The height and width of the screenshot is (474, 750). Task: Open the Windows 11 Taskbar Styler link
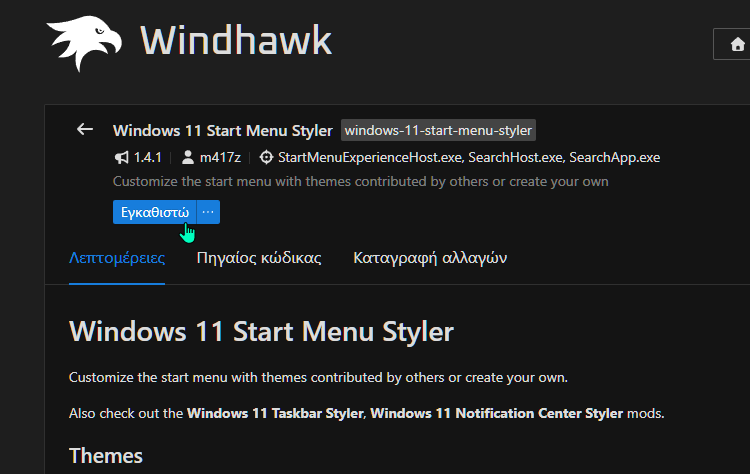tap(275, 413)
